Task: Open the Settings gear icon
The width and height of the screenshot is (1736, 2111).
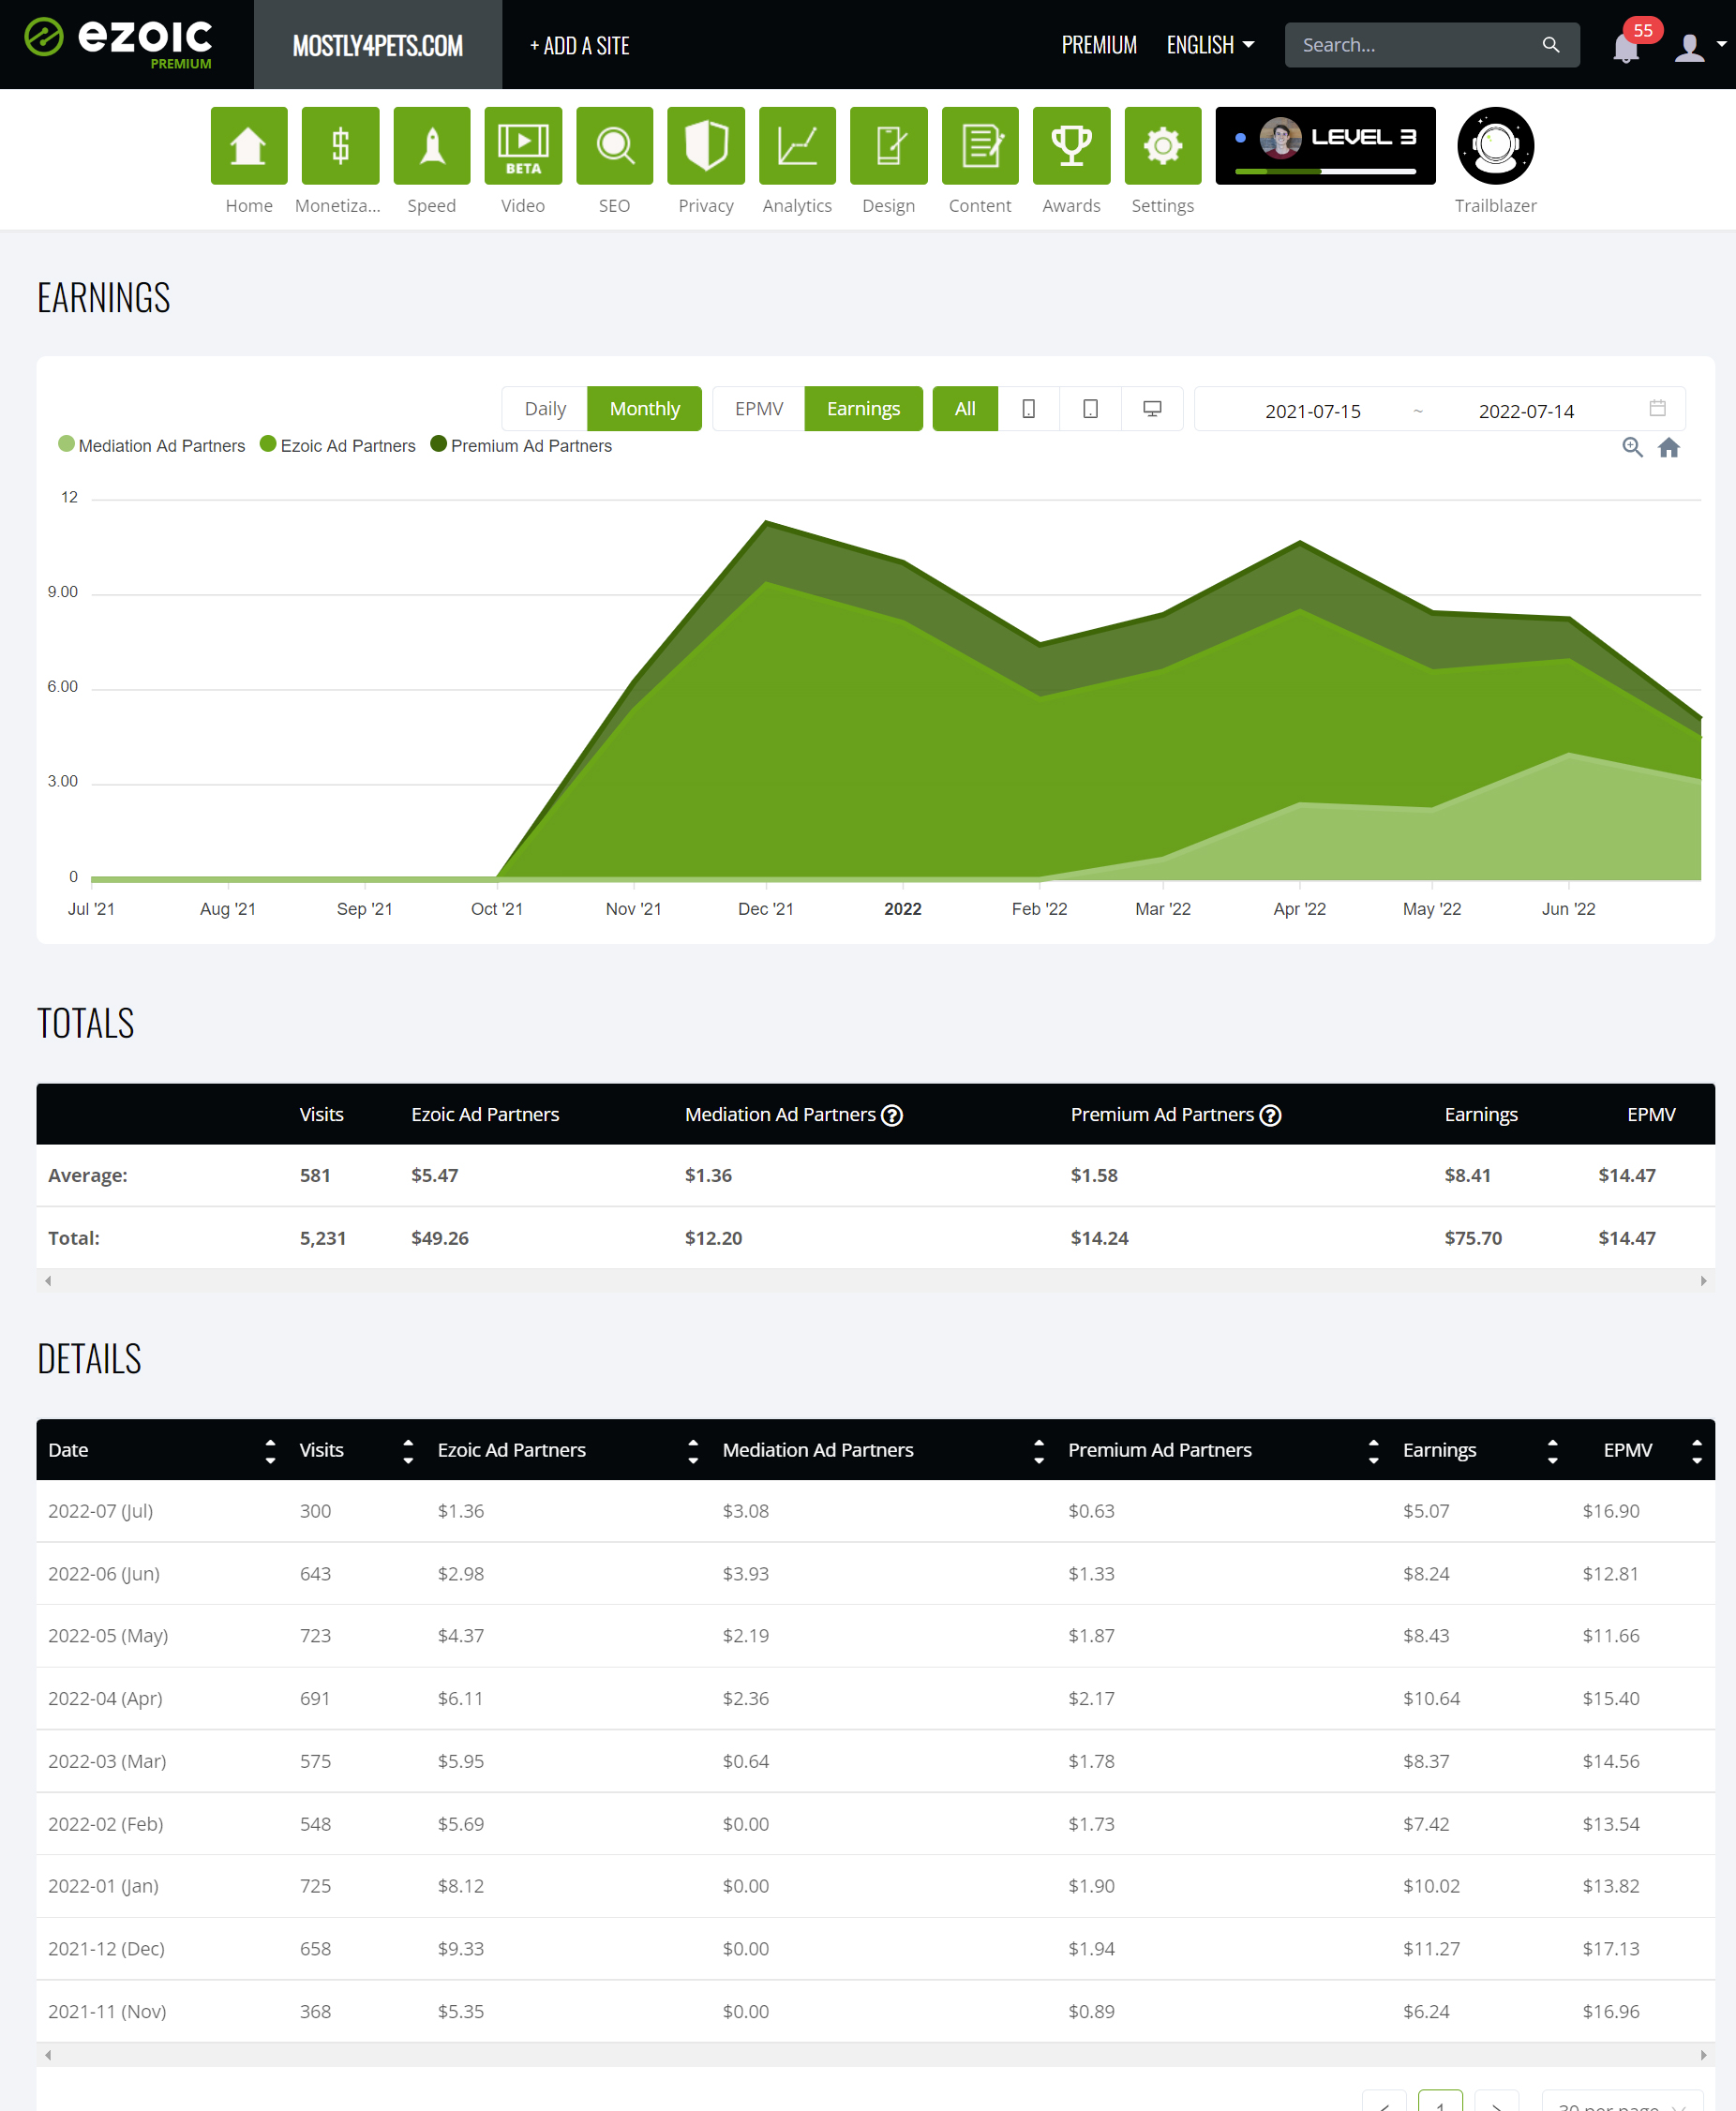Action: pyautogui.click(x=1163, y=146)
